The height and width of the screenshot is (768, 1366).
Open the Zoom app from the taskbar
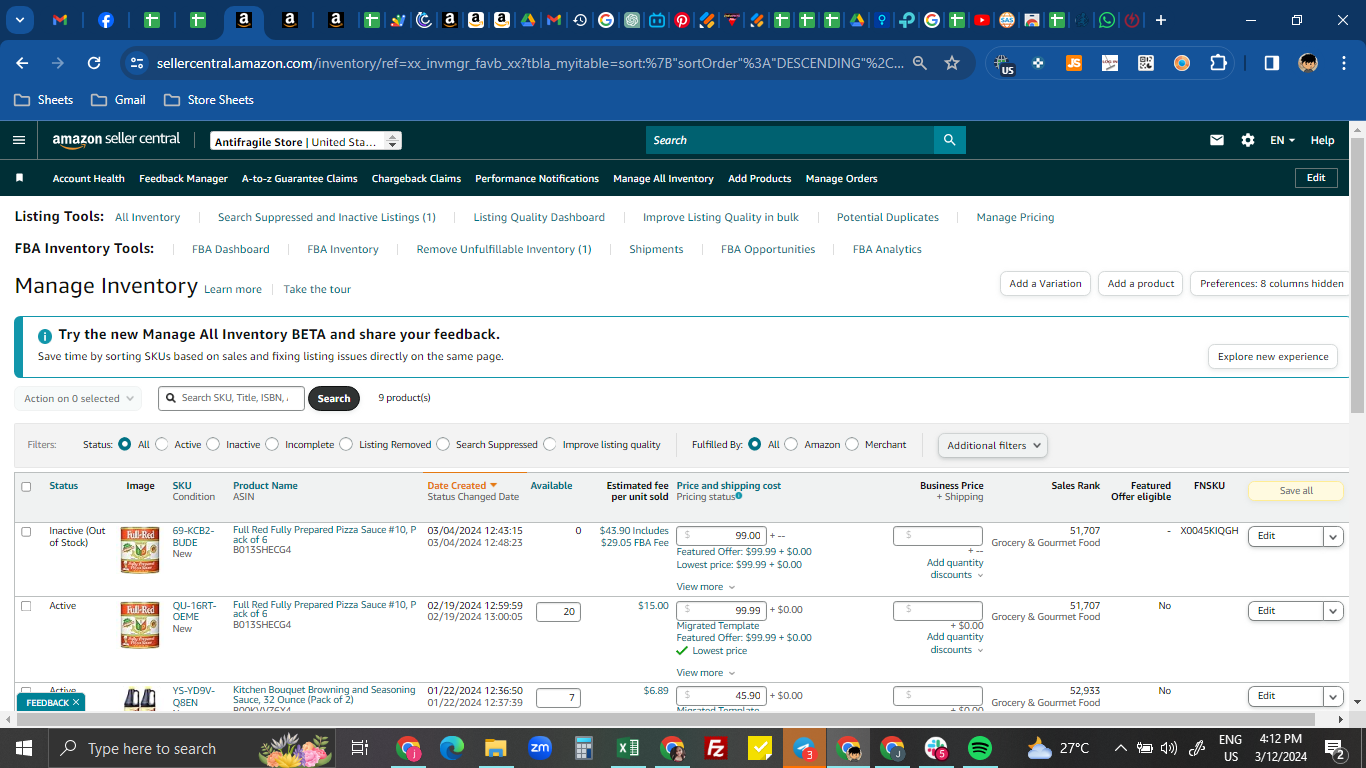(540, 748)
